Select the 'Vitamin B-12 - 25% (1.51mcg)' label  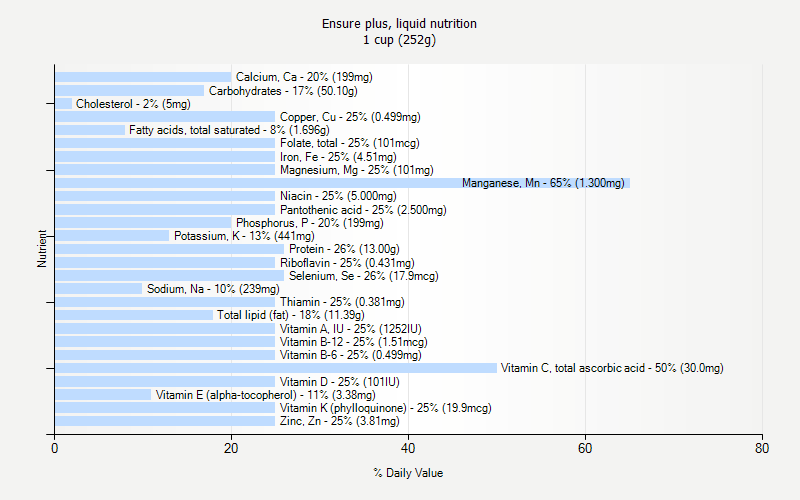[x=354, y=342]
